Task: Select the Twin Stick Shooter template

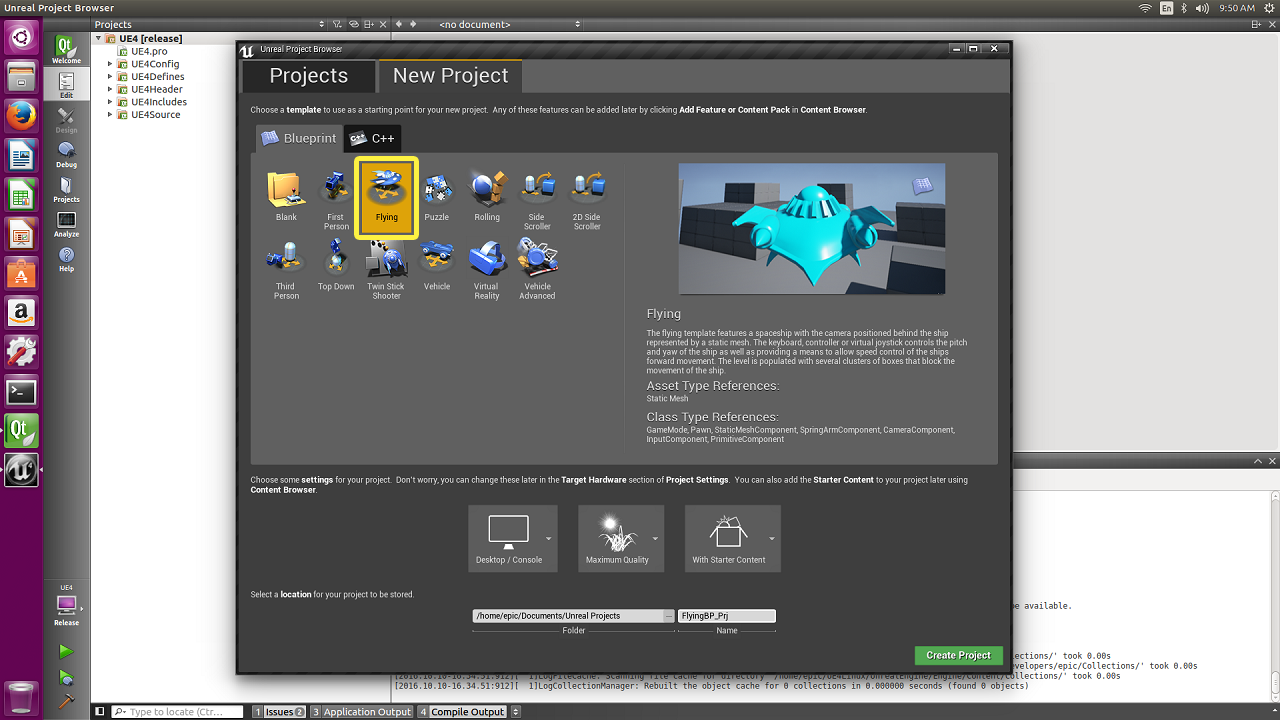Action: click(x=386, y=269)
